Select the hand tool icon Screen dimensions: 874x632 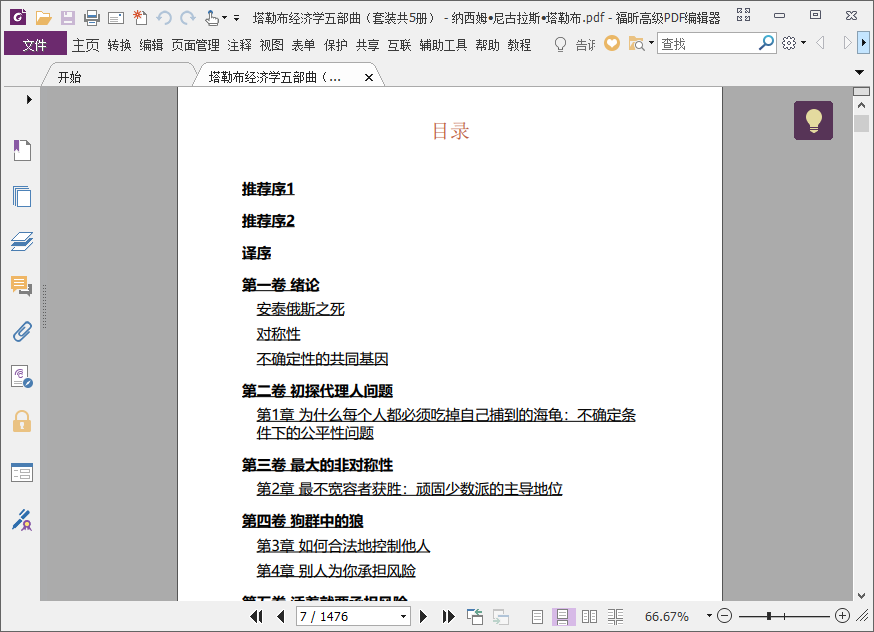[x=211, y=18]
